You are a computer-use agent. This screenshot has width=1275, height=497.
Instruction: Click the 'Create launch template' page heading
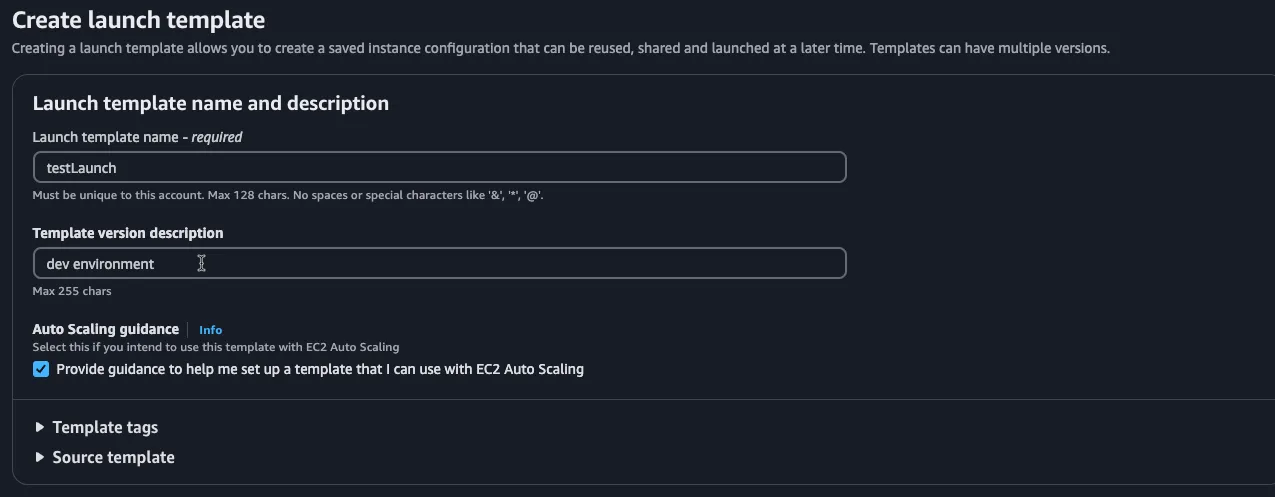138,19
